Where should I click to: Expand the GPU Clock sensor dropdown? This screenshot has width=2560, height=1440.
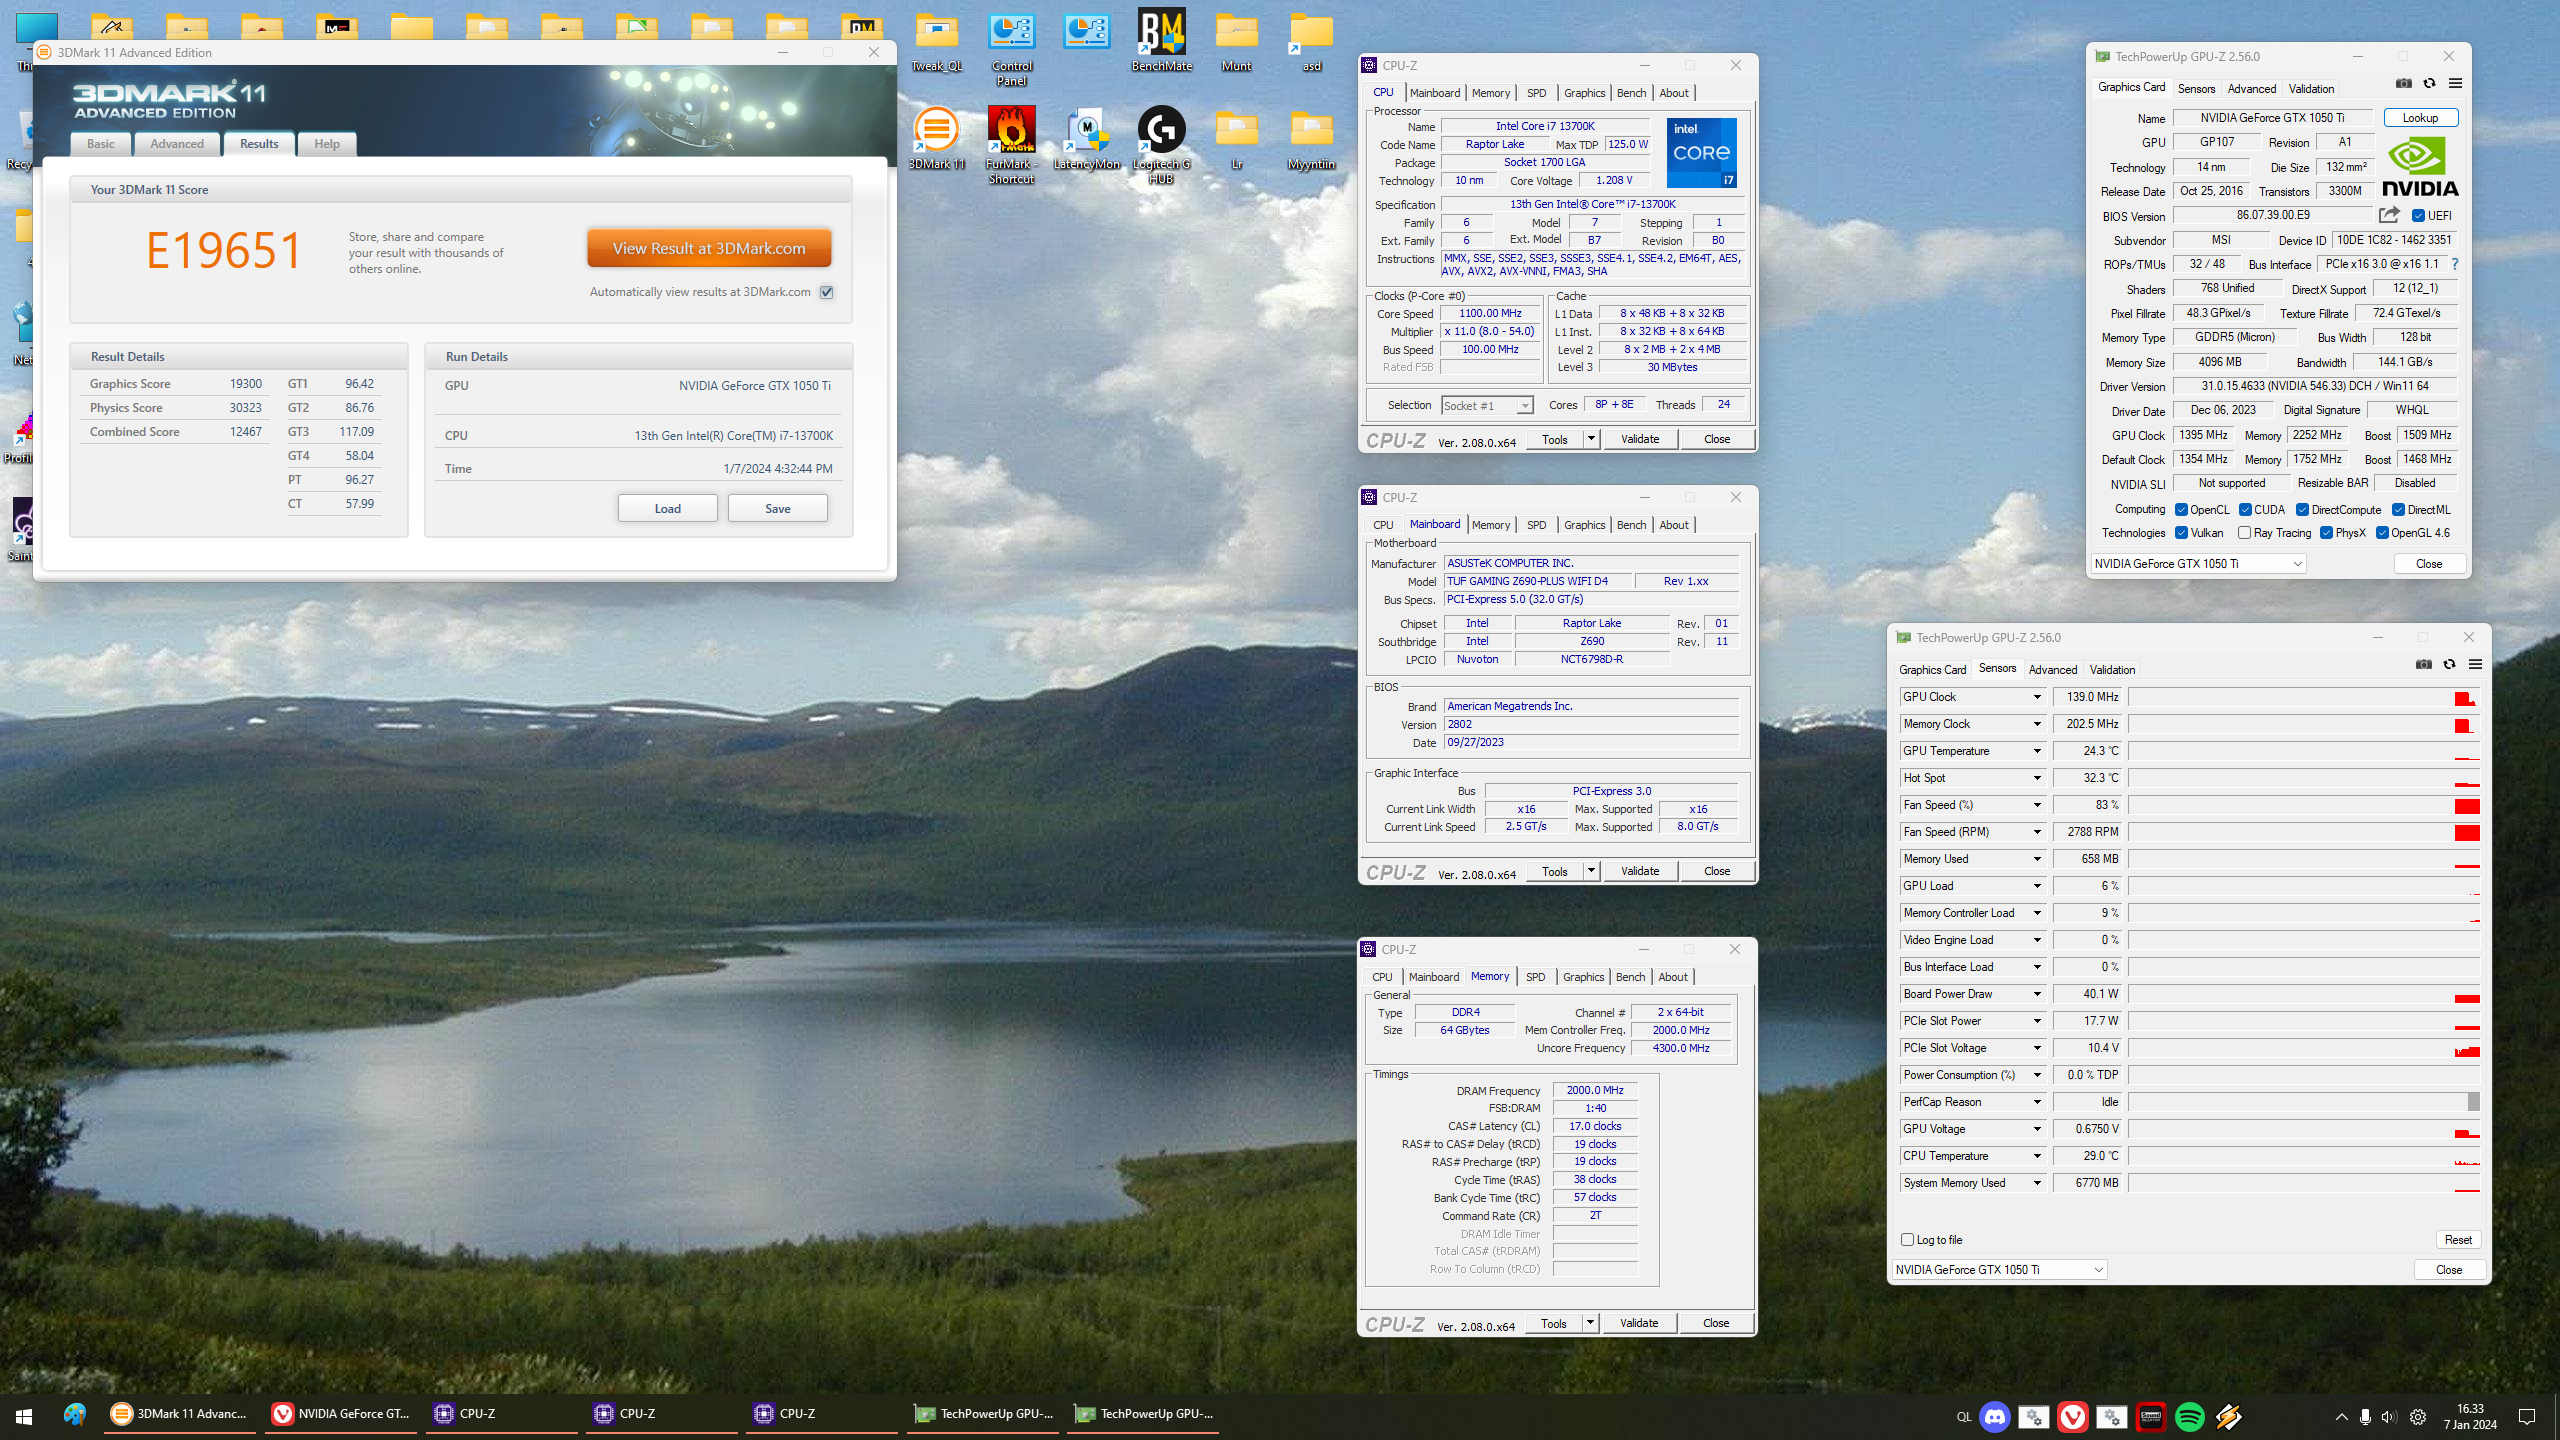[2036, 697]
